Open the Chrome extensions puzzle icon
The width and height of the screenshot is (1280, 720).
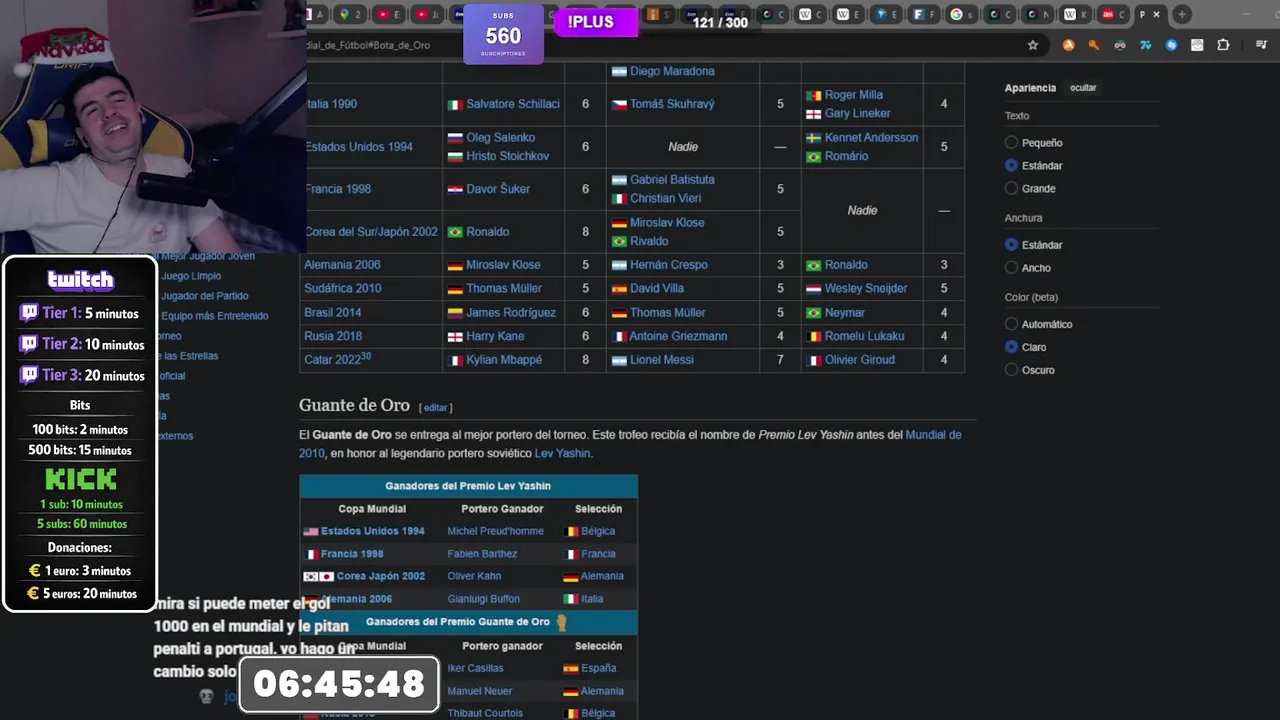click(x=1223, y=45)
